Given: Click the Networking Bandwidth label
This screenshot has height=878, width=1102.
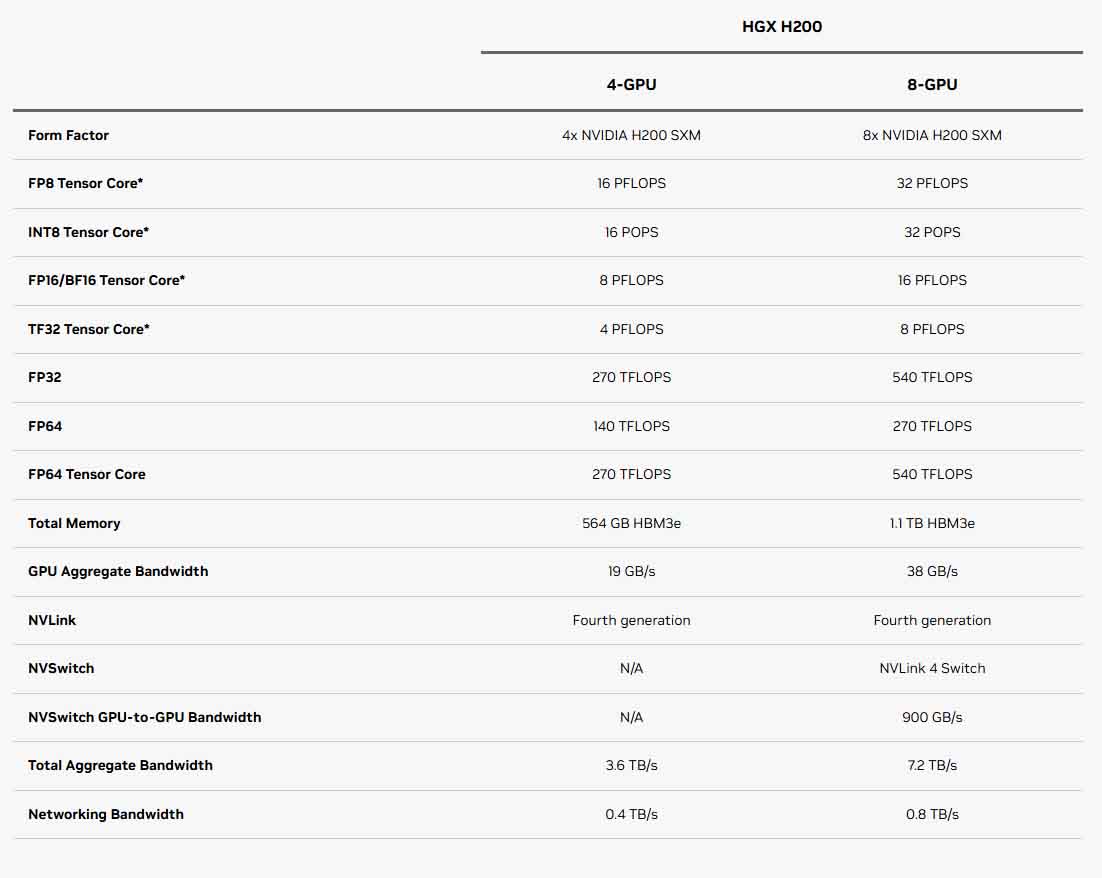Looking at the screenshot, I should [106, 814].
